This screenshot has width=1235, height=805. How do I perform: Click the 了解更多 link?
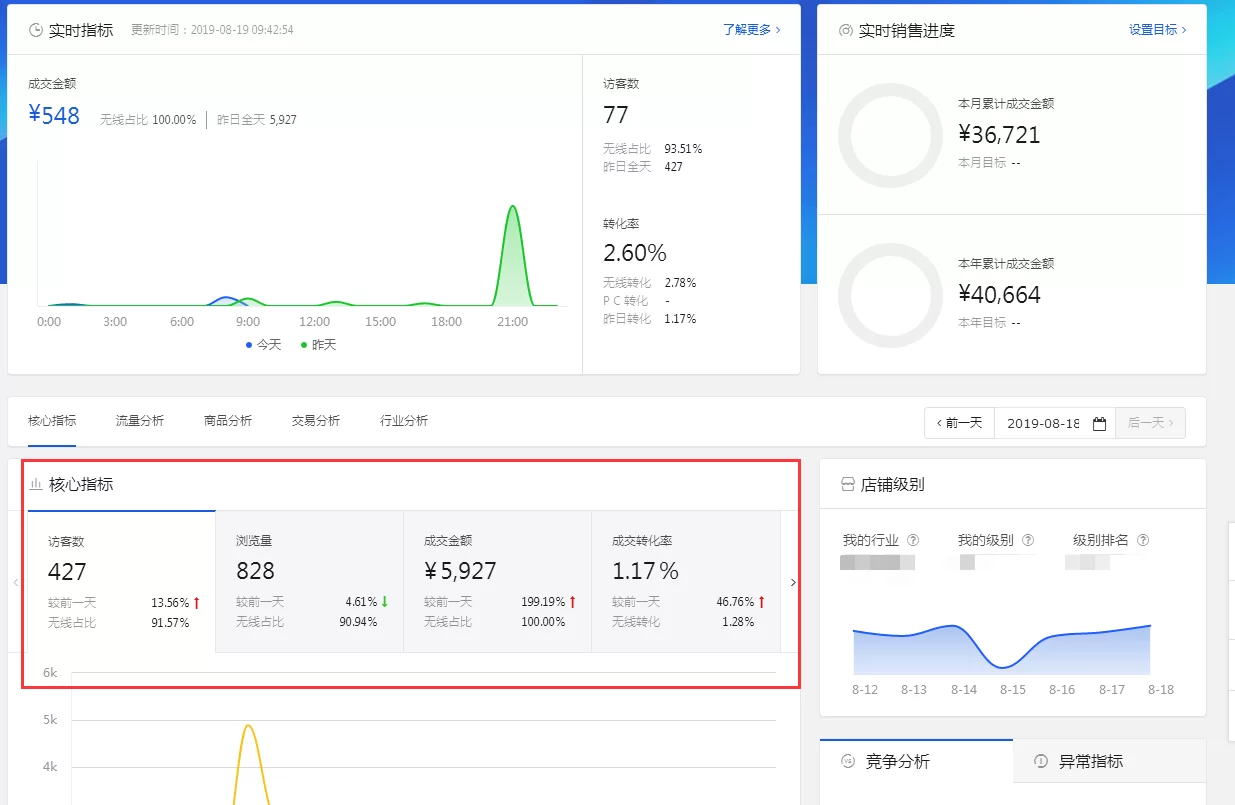point(751,30)
